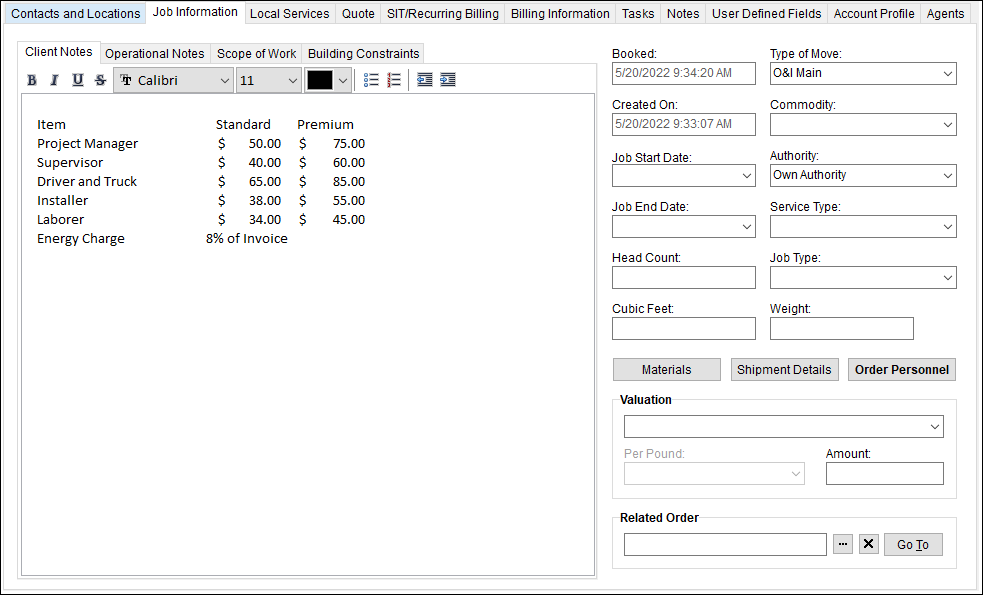Click inside the Cubic Feet field
Screen dimensions: 983x595
683,328
